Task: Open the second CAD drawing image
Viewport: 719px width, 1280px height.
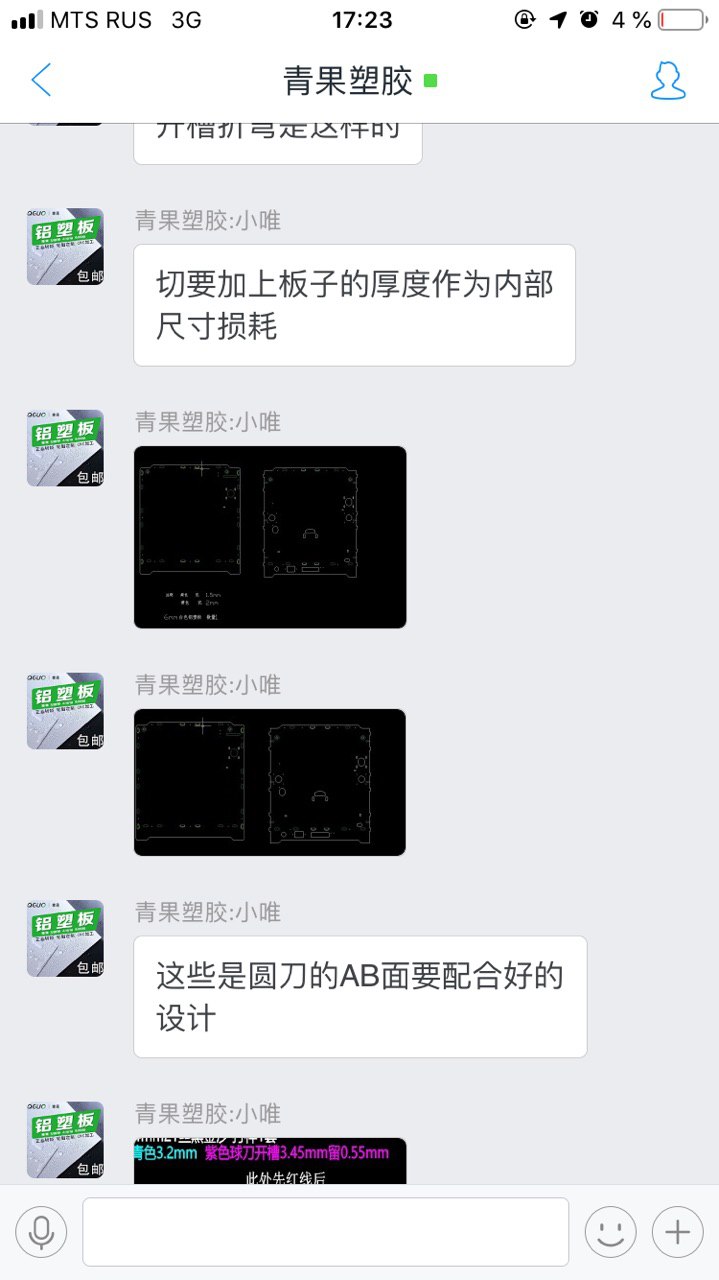Action: [270, 782]
